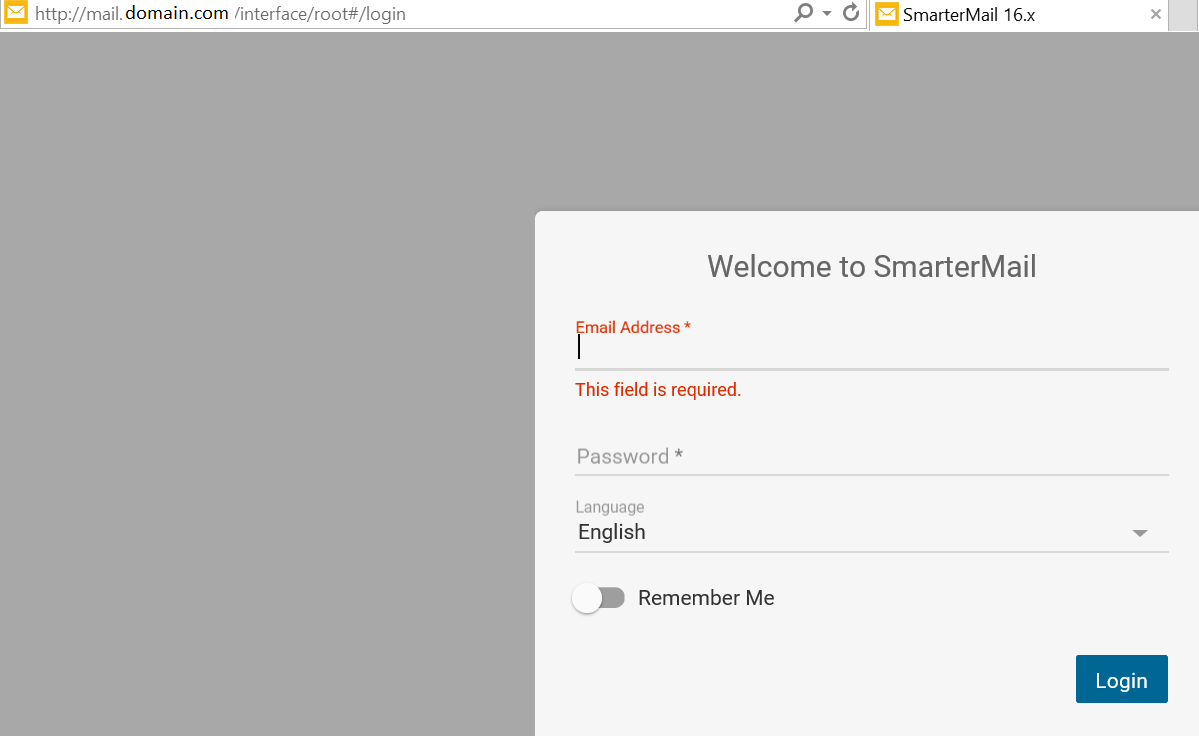Focus the Email Address input field
Screen dimensions: 1199x736
pyautogui.click(x=872, y=349)
